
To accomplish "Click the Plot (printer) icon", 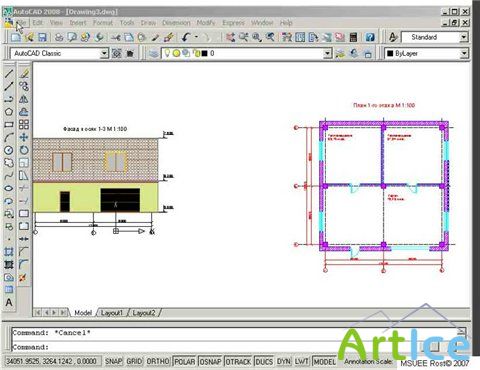I will (x=59, y=37).
